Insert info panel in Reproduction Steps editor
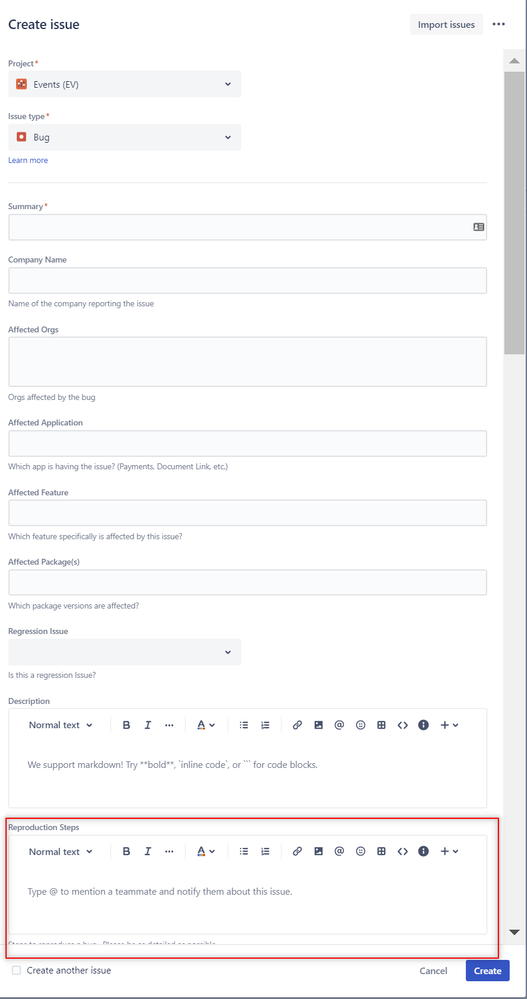Viewport: 527px width, 999px height. click(423, 851)
